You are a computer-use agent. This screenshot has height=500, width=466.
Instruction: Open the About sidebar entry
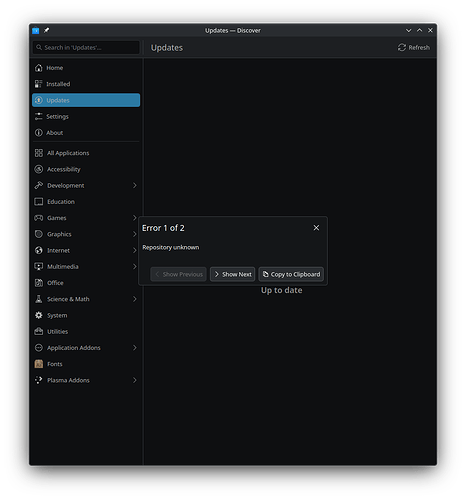[86, 133]
